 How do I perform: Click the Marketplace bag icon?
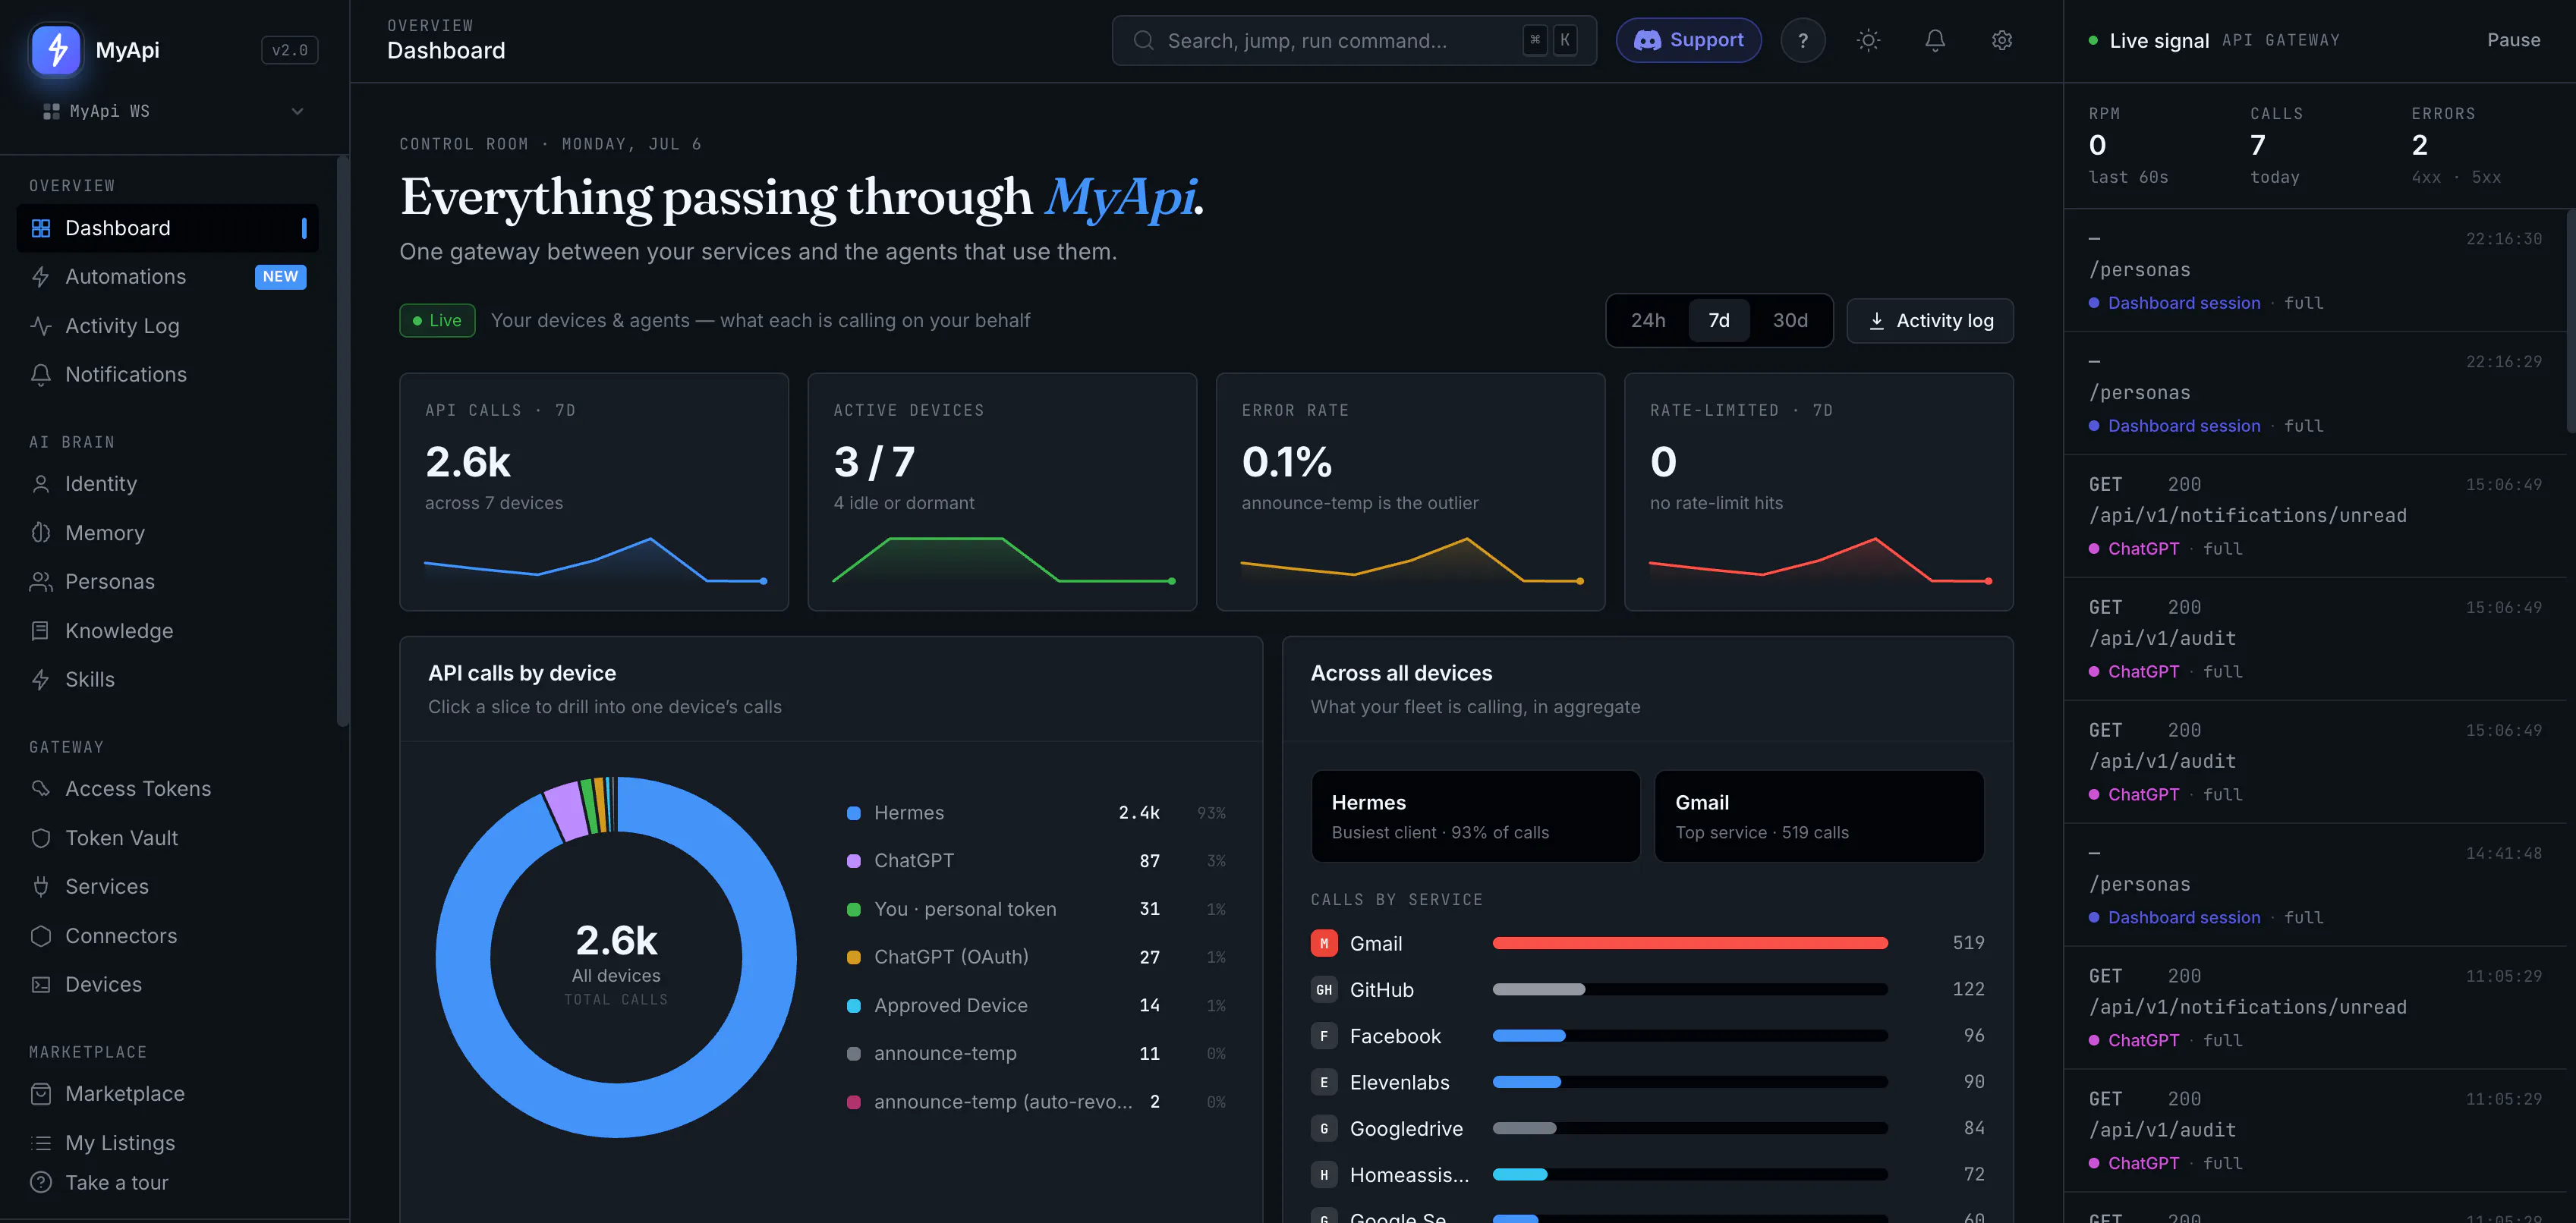[41, 1094]
